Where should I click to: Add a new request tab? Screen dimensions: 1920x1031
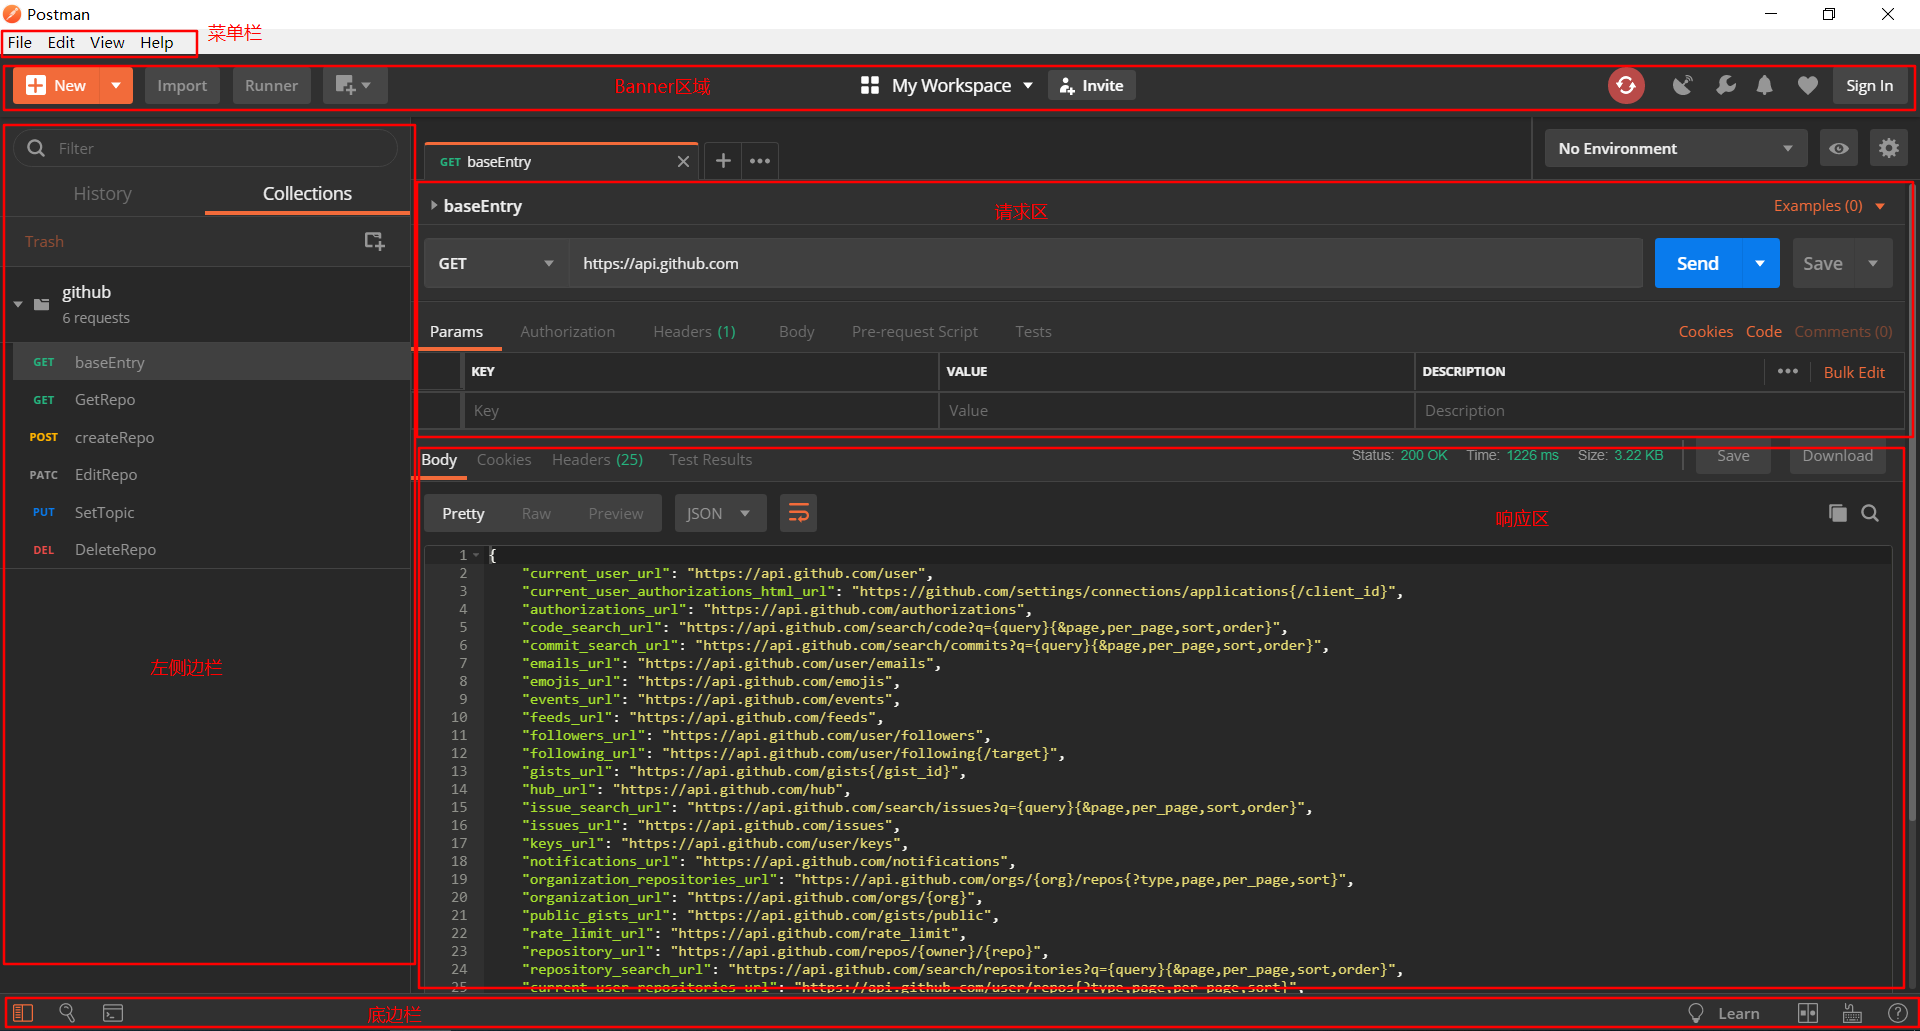(723, 161)
